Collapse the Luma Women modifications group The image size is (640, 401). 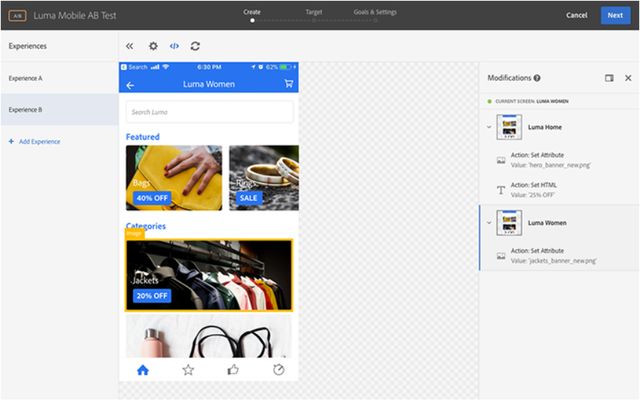(x=487, y=223)
